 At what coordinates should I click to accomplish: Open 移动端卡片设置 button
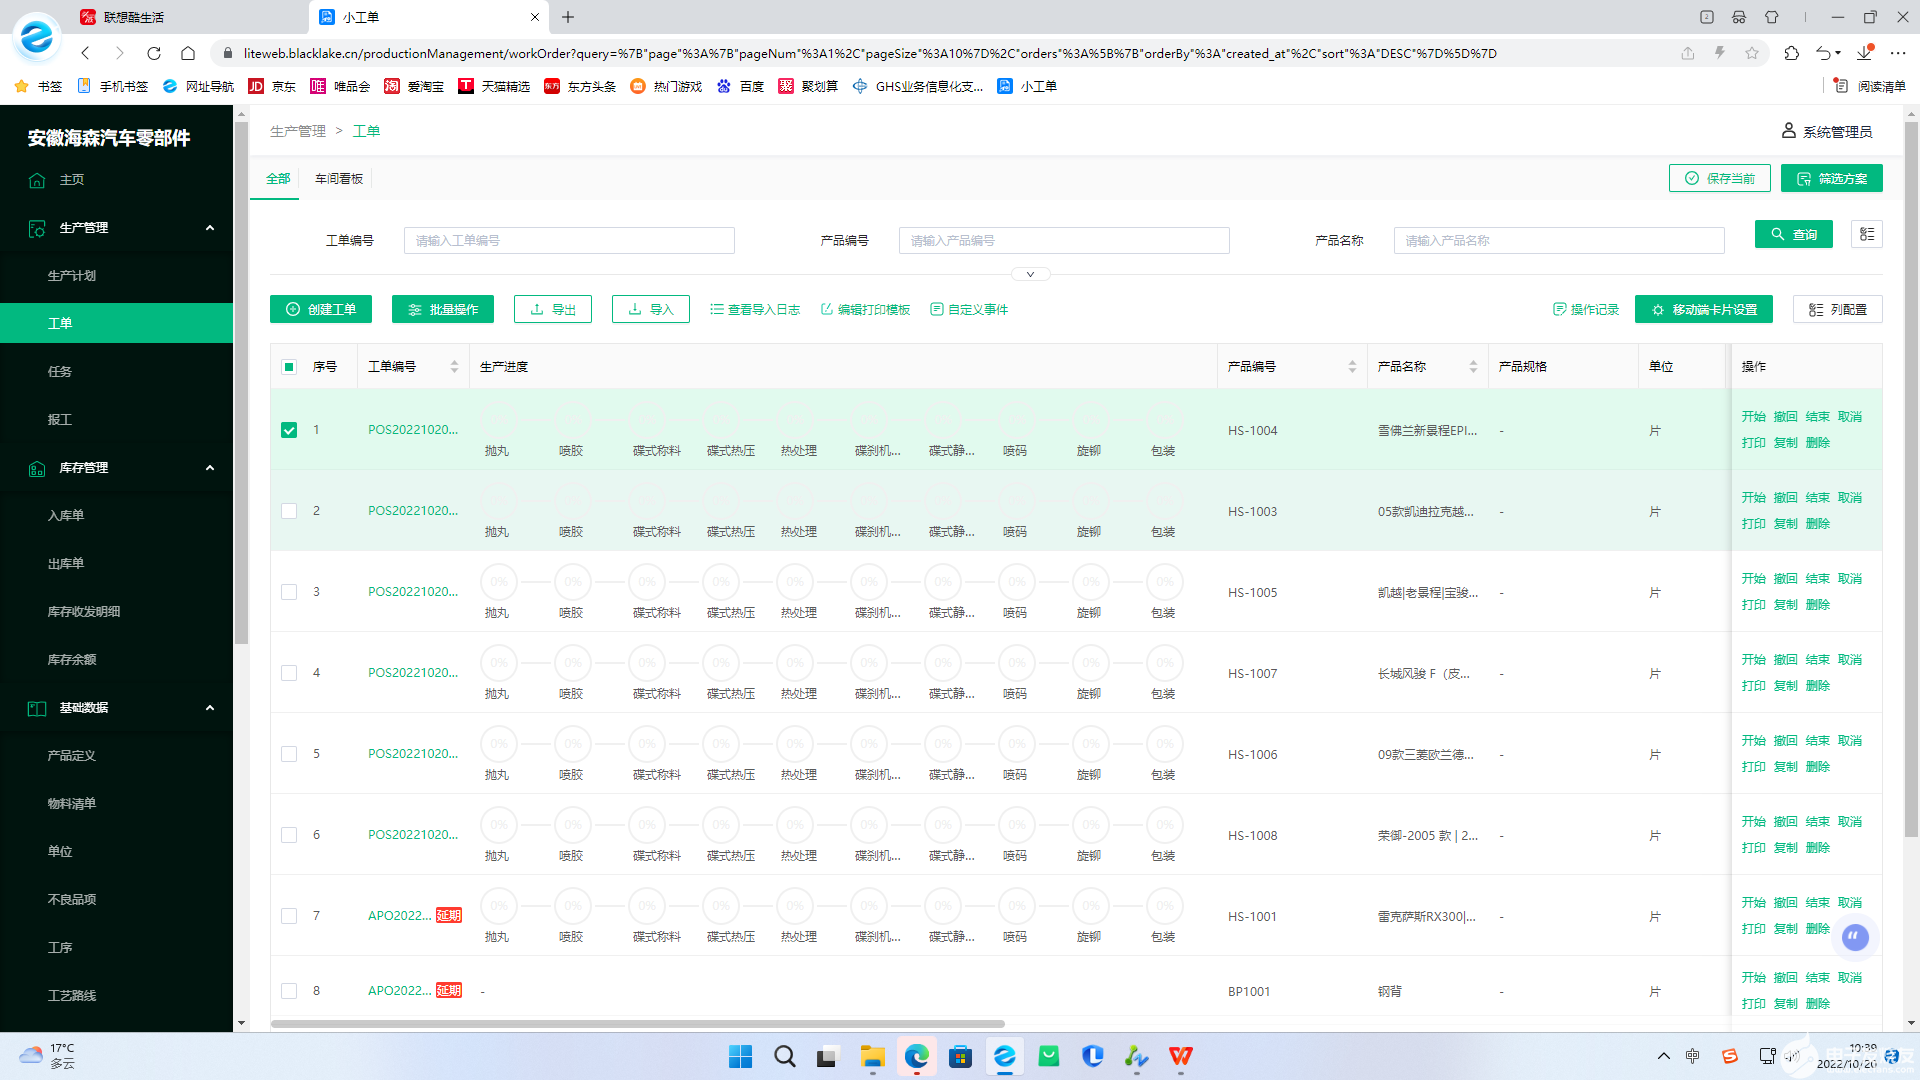pyautogui.click(x=1704, y=310)
